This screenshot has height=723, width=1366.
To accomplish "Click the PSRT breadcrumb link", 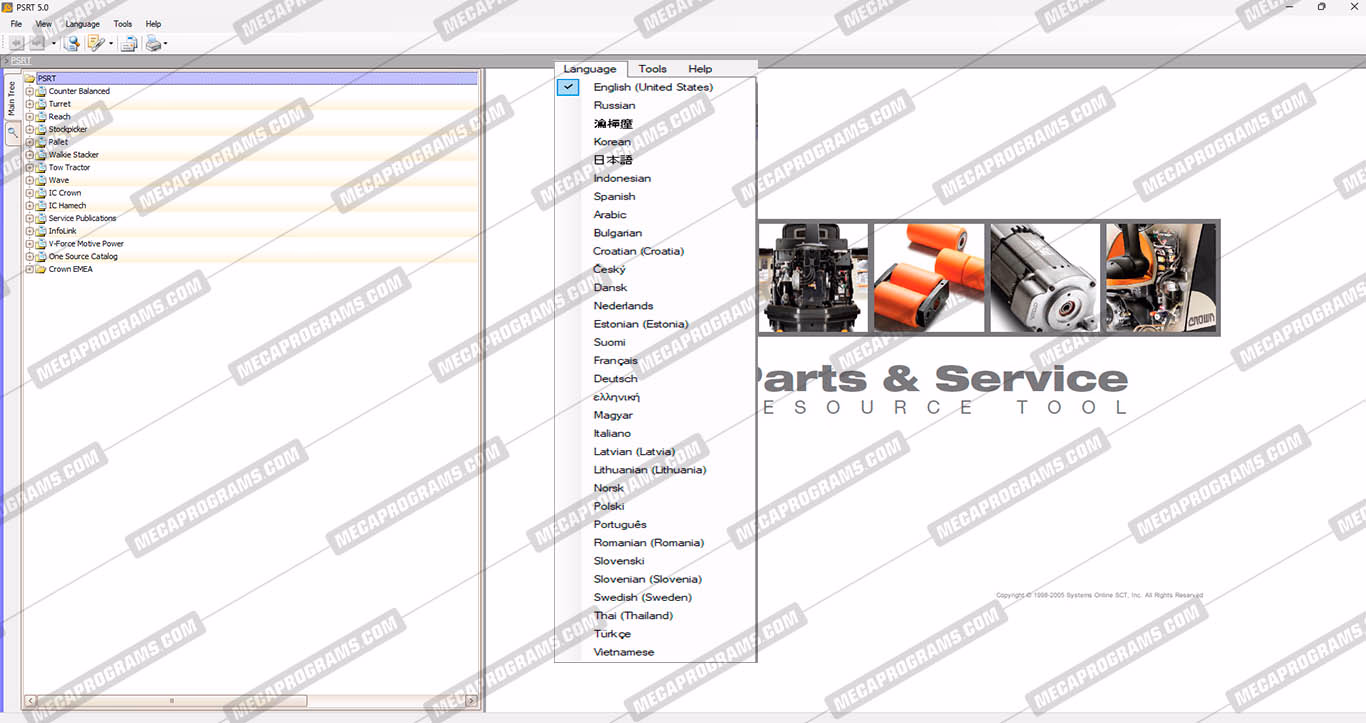I will coord(20,62).
